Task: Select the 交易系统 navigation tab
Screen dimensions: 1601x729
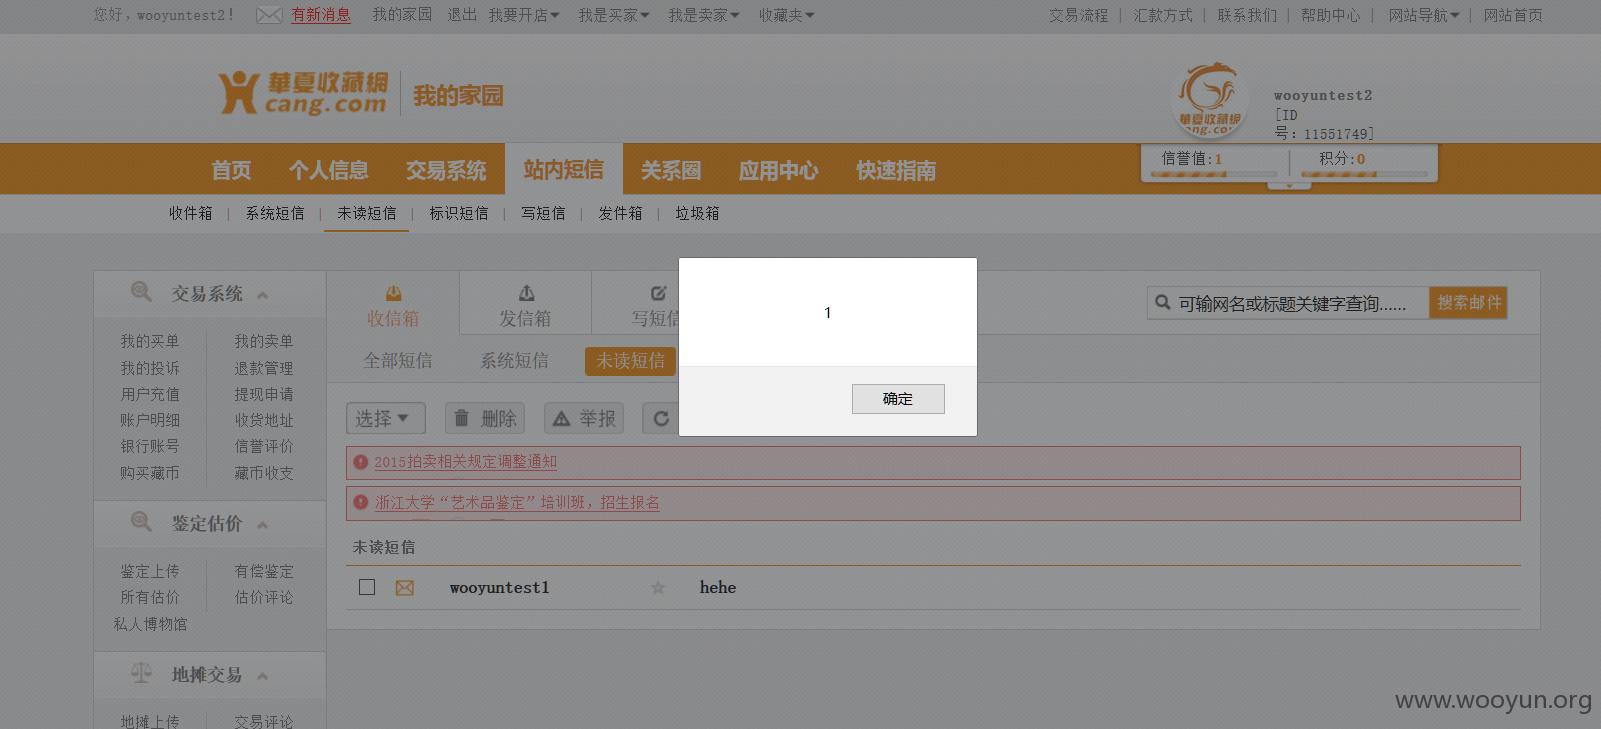Action: (x=446, y=170)
